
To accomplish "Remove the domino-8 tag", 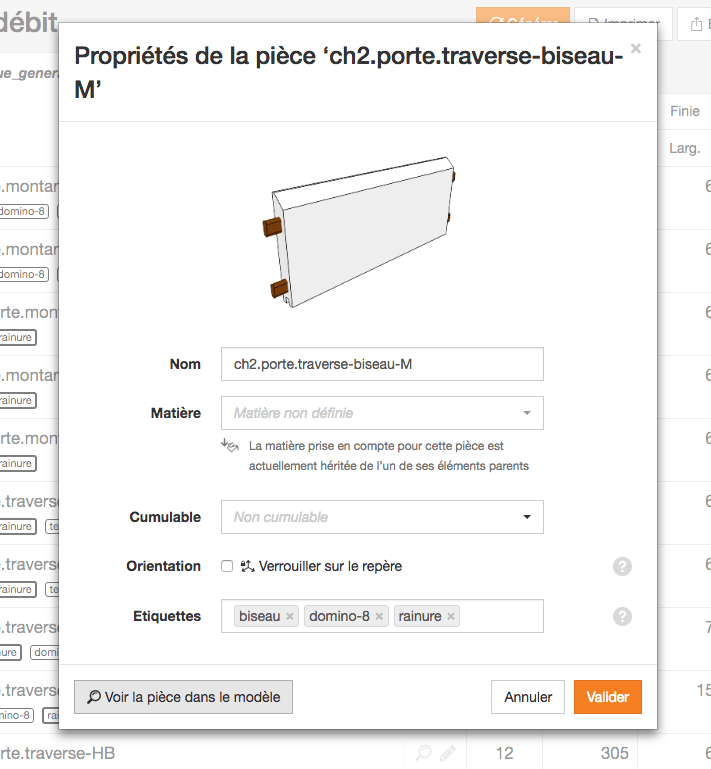I will pyautogui.click(x=379, y=616).
